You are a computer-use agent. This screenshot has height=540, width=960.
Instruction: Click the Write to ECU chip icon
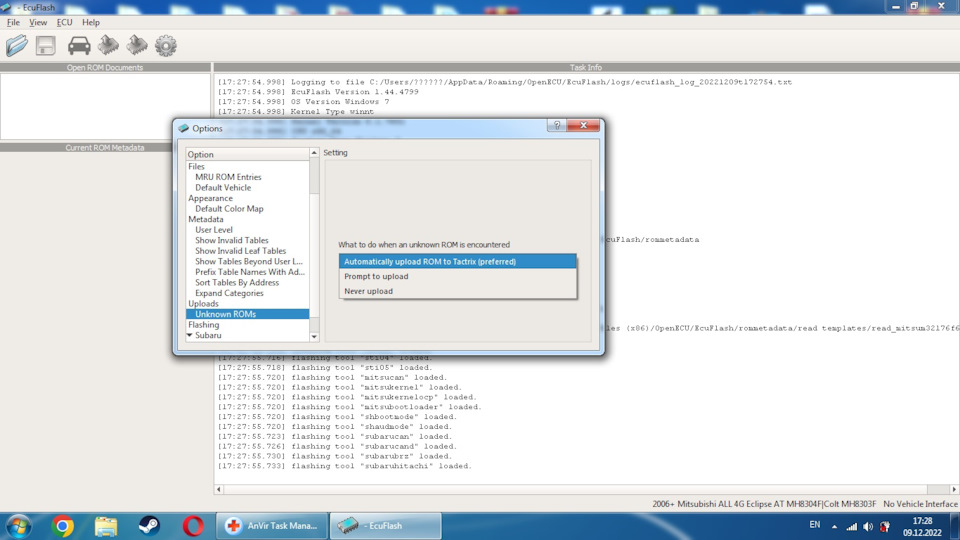coord(137,45)
